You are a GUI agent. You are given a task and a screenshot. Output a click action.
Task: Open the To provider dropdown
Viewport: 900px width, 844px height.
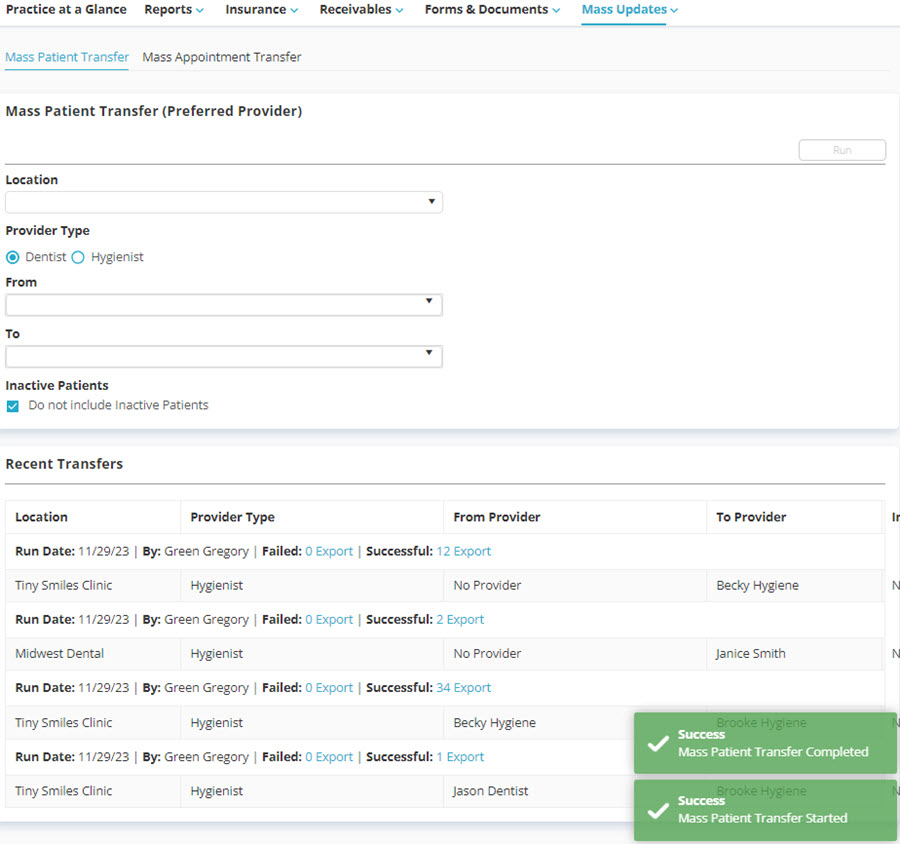pyautogui.click(x=224, y=357)
